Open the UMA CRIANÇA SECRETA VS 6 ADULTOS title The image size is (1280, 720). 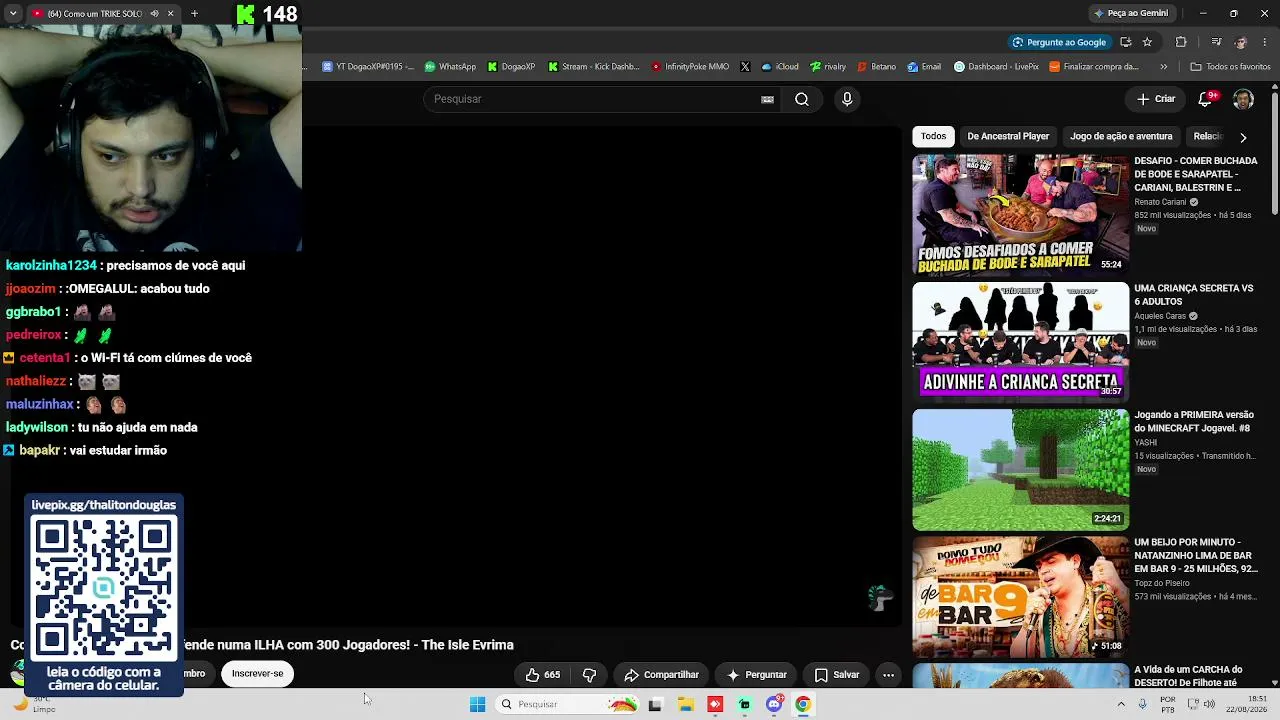click(1193, 295)
